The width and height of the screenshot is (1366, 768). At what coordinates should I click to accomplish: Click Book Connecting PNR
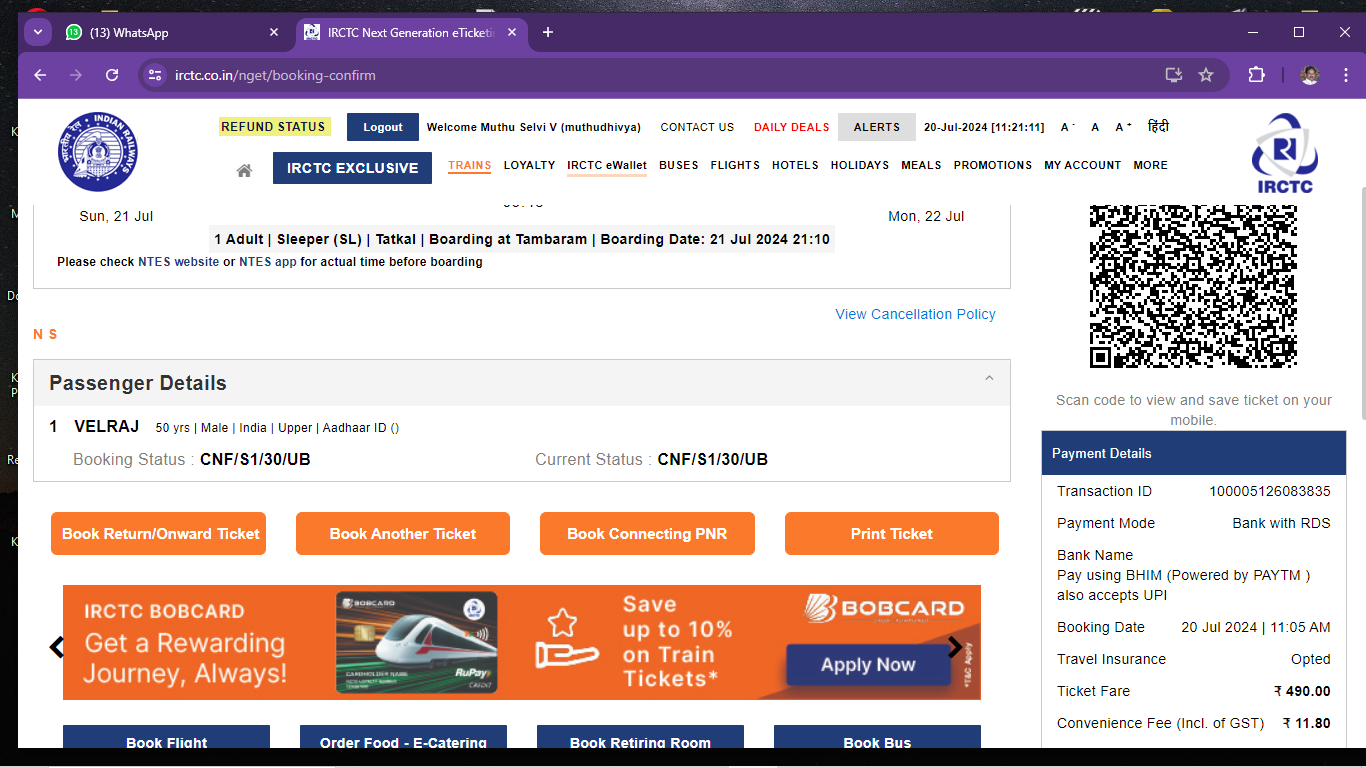pos(647,533)
